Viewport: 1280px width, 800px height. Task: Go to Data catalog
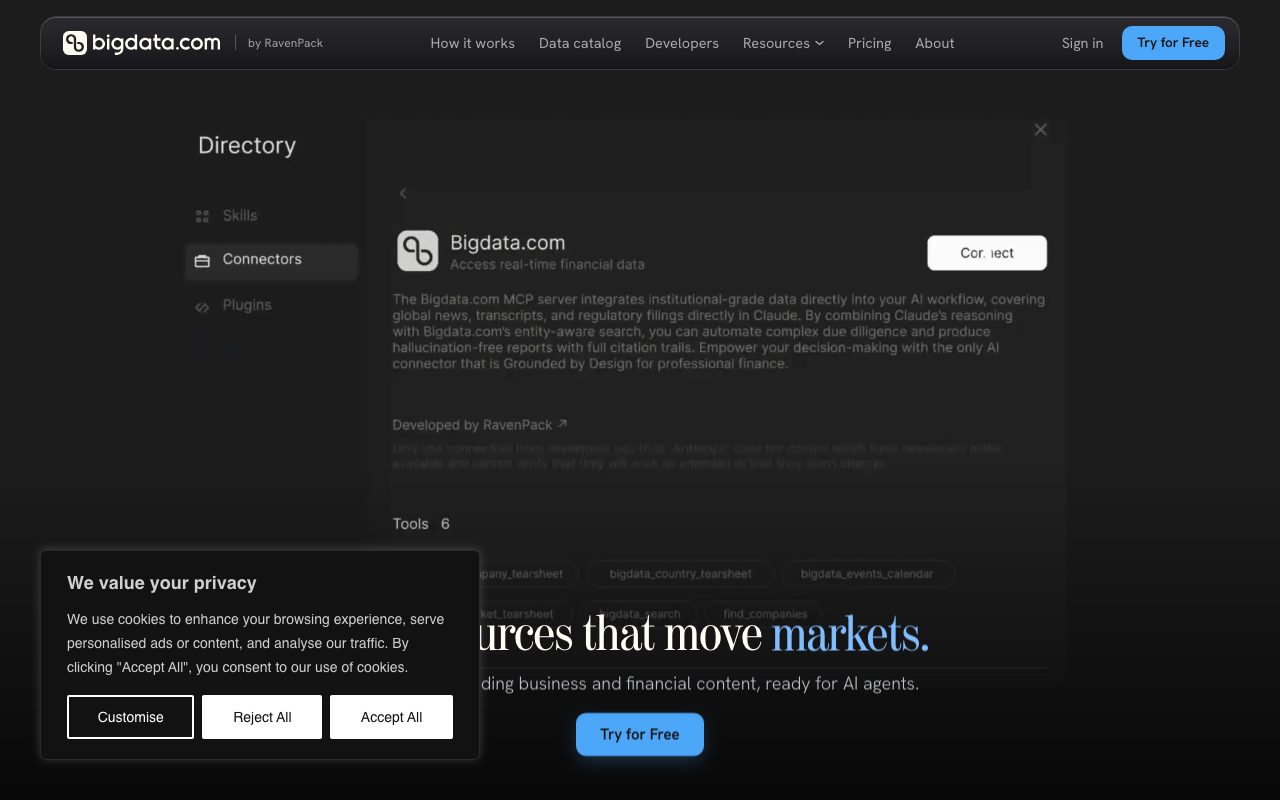tap(580, 43)
